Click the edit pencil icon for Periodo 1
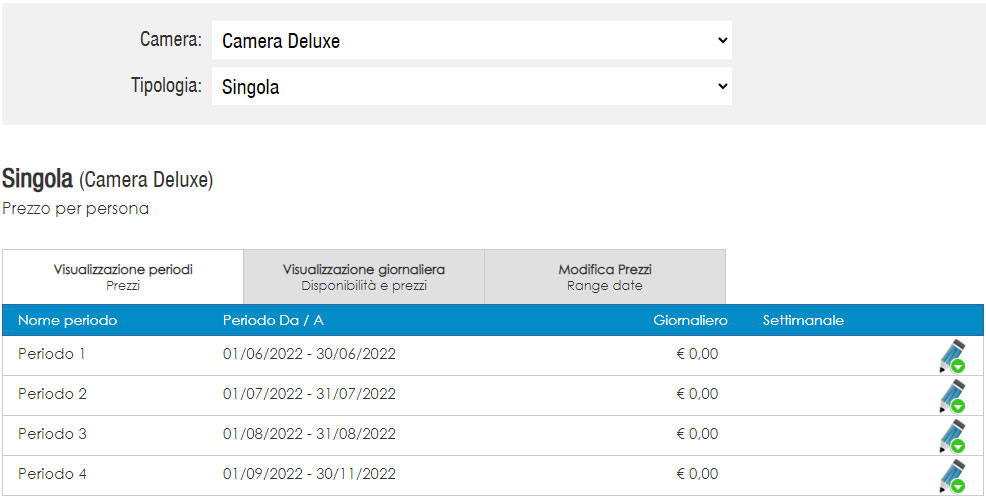This screenshot has height=501, width=986. pyautogui.click(x=952, y=356)
